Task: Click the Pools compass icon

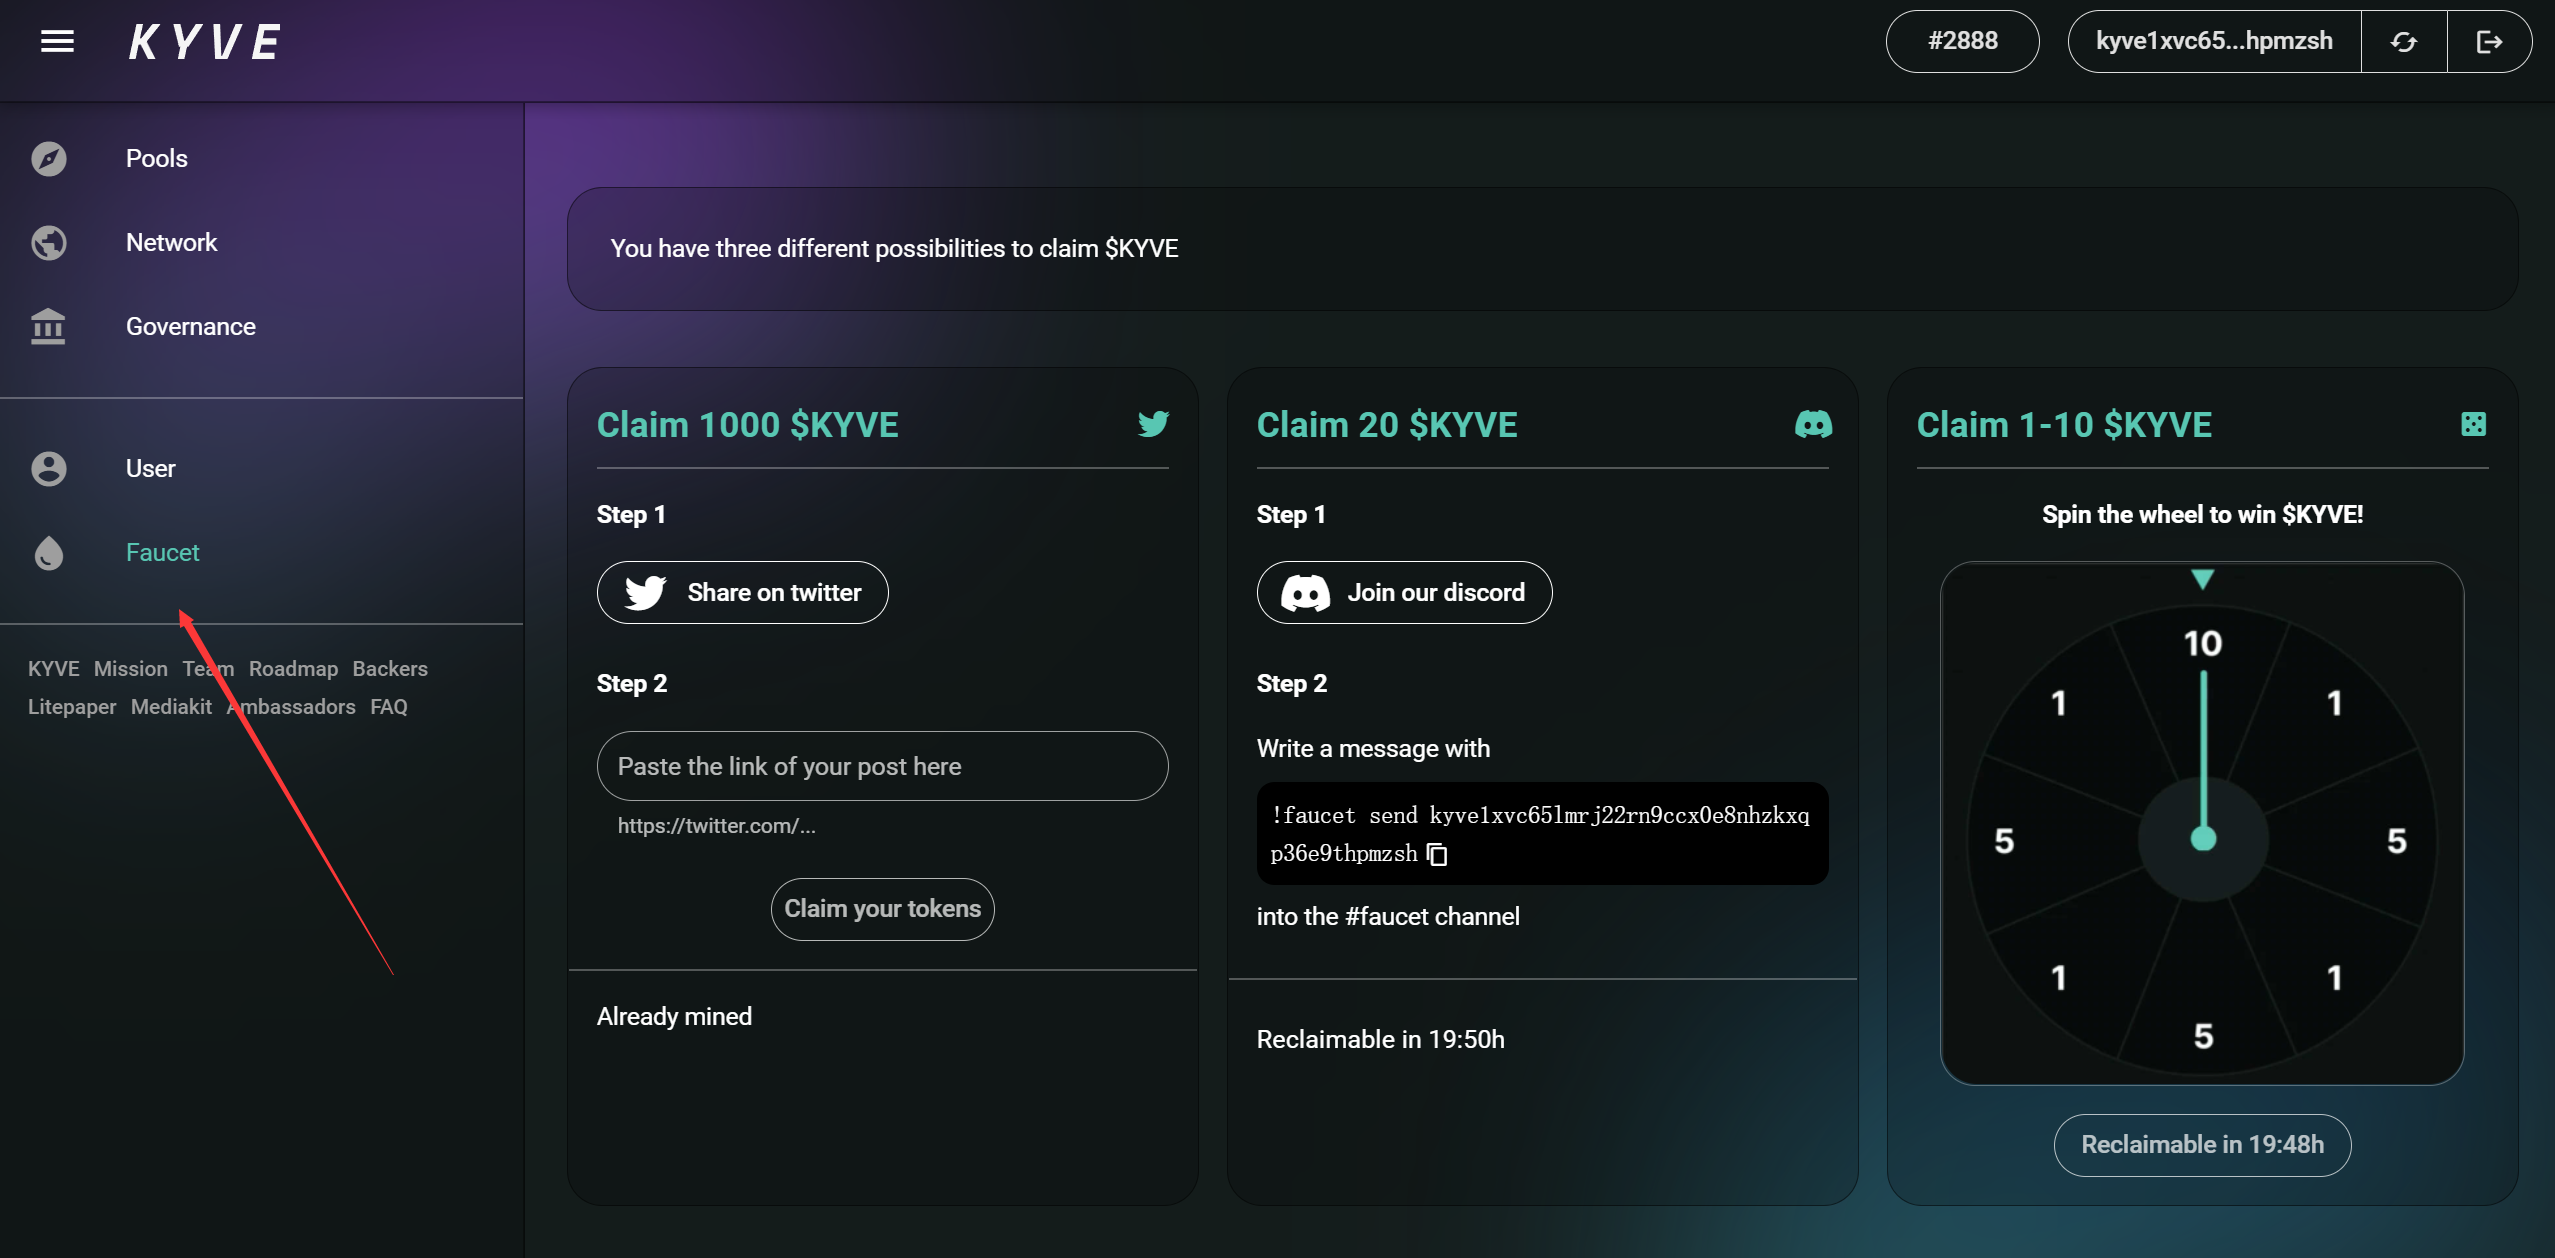Action: [x=48, y=158]
